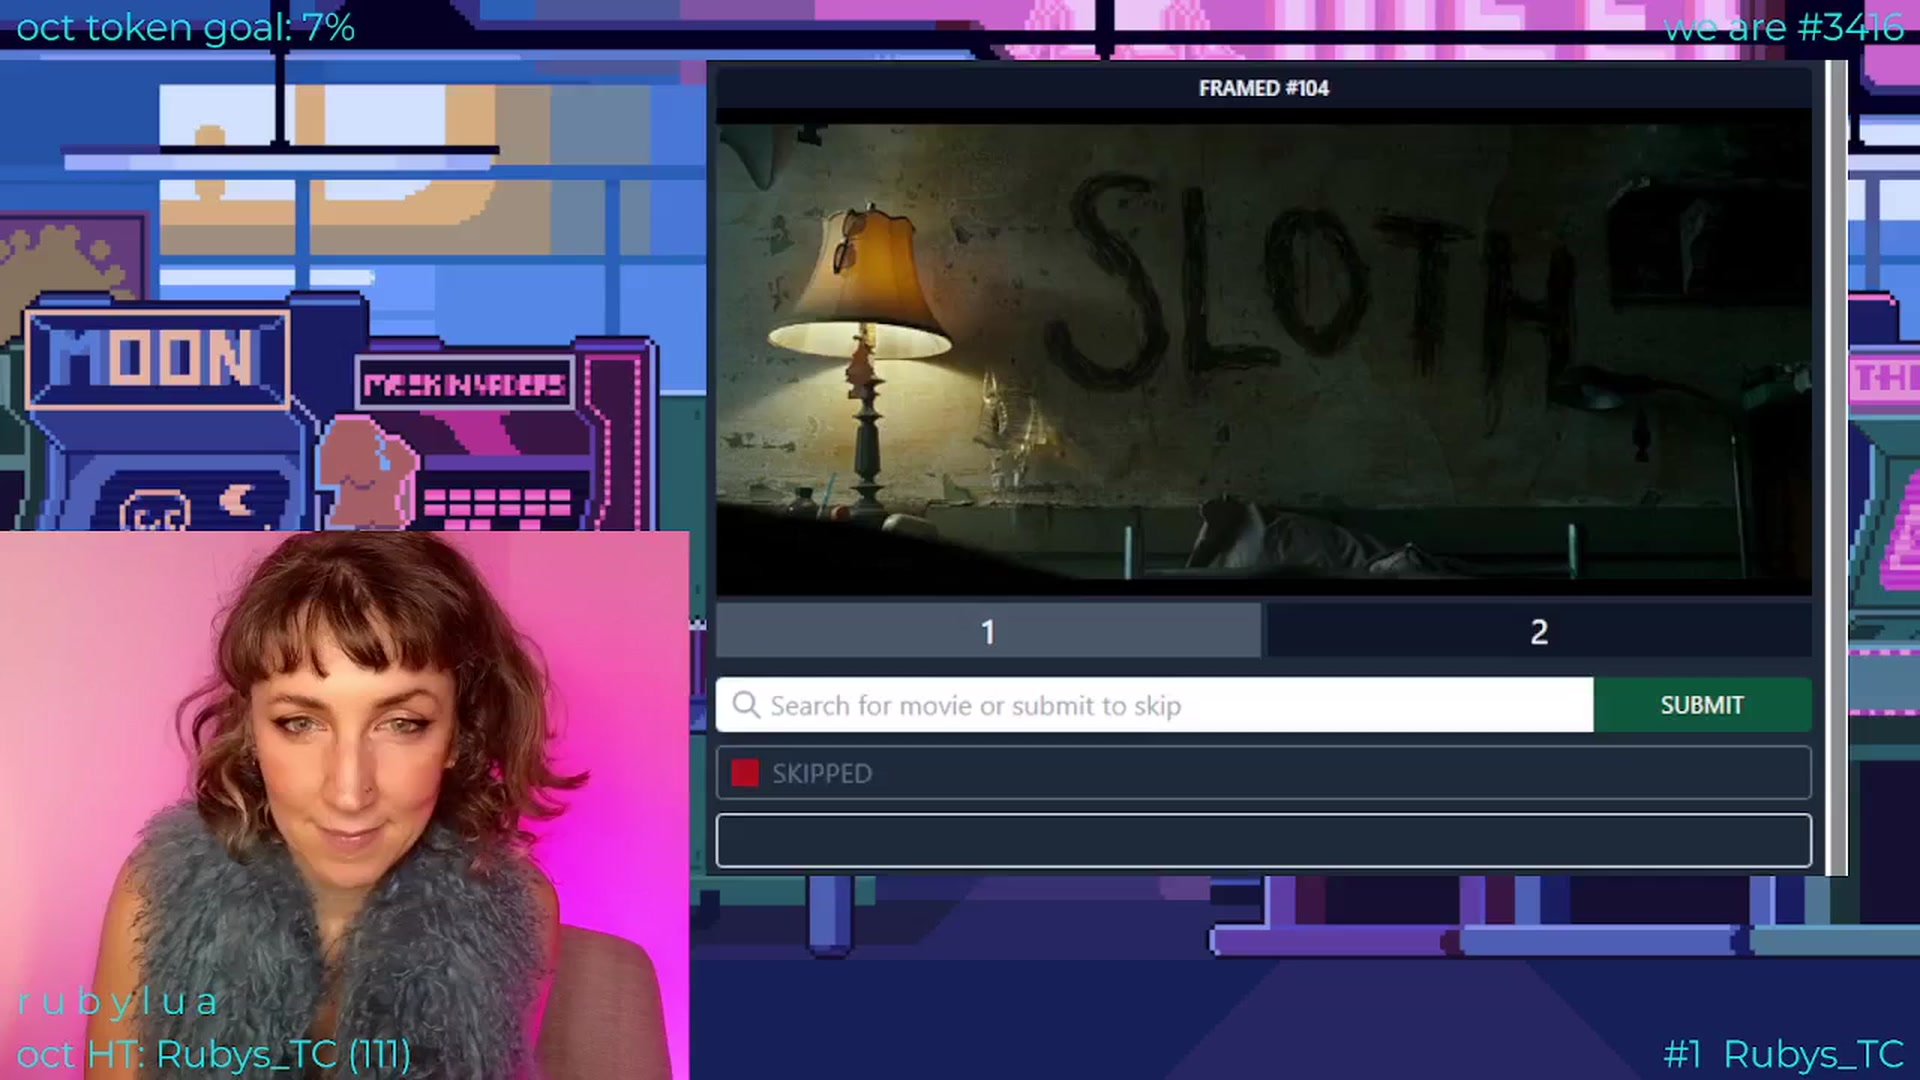Click the movie search input field
This screenshot has width=1920, height=1080.
(1155, 705)
